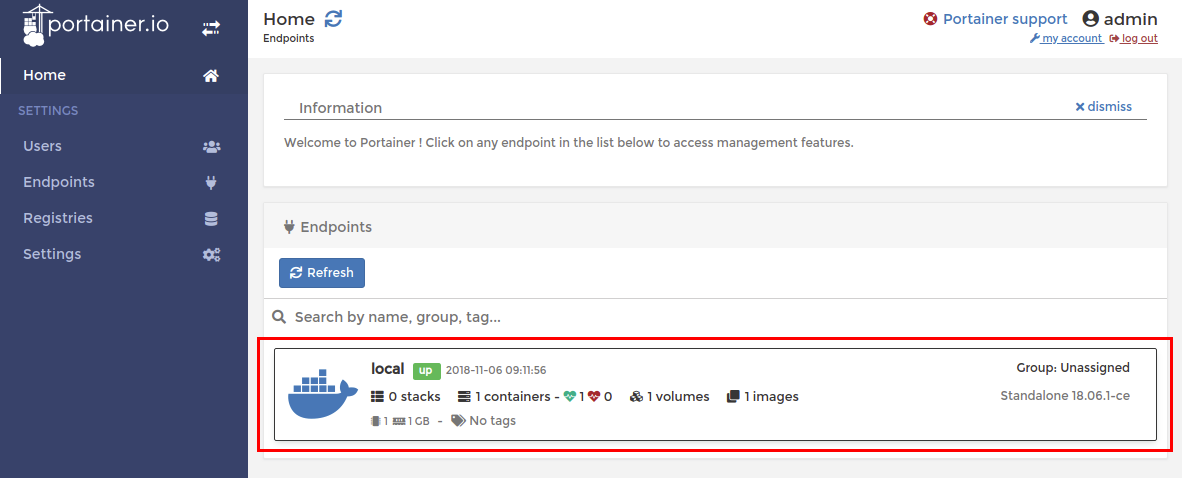Click the Settings gears icon
1182x478 pixels.
coord(211,255)
